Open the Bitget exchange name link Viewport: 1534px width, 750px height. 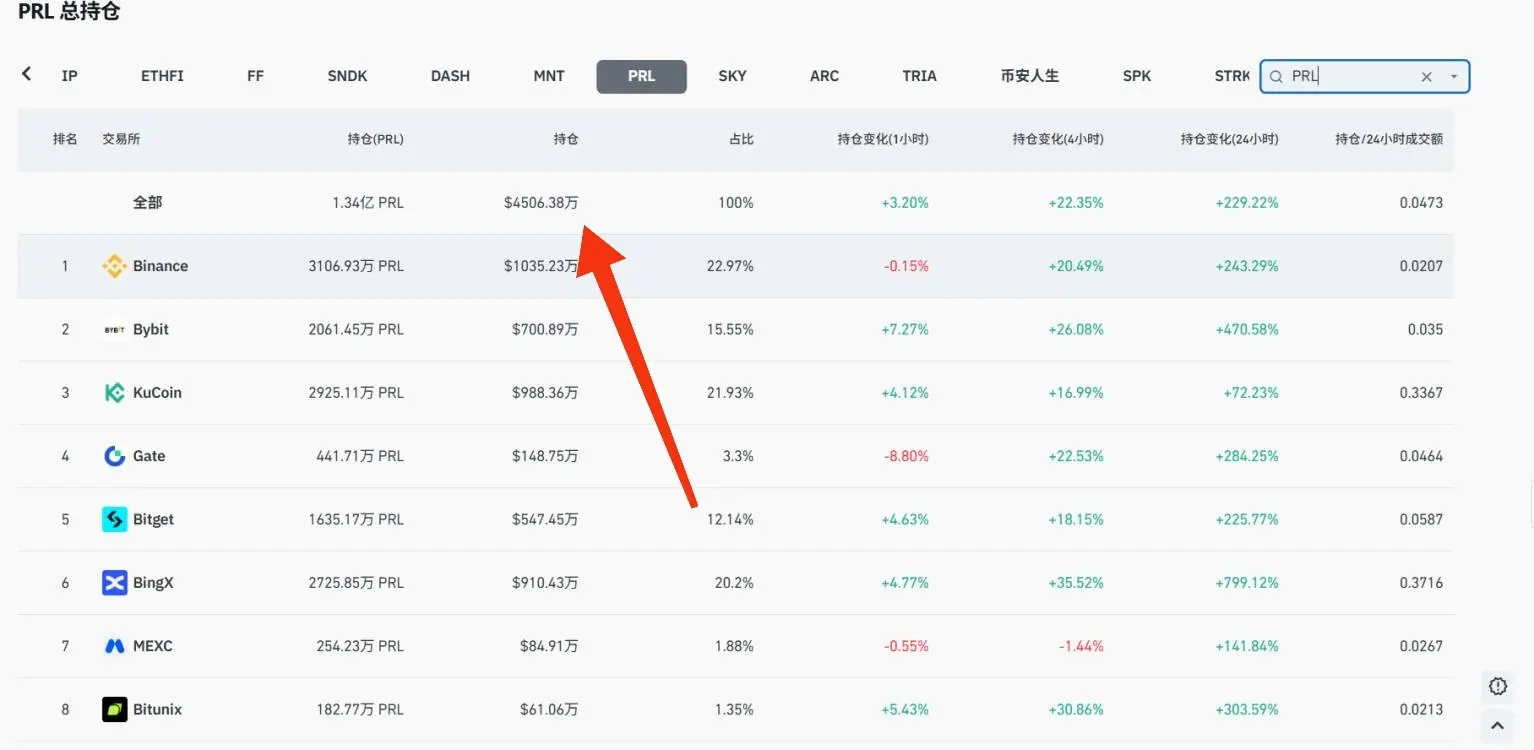(153, 519)
